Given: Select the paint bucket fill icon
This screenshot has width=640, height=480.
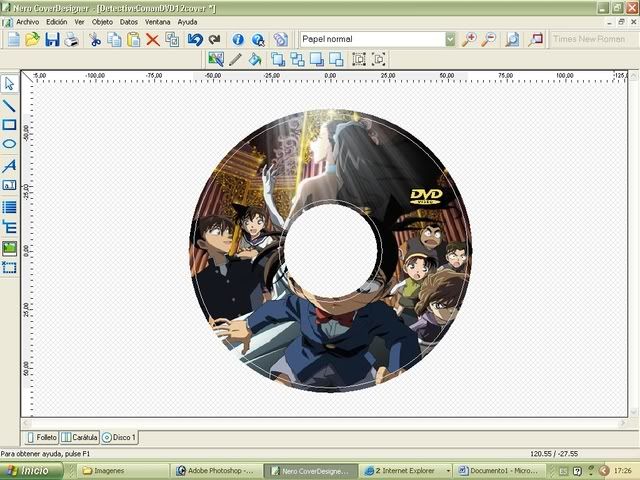Looking at the screenshot, I should pyautogui.click(x=255, y=59).
